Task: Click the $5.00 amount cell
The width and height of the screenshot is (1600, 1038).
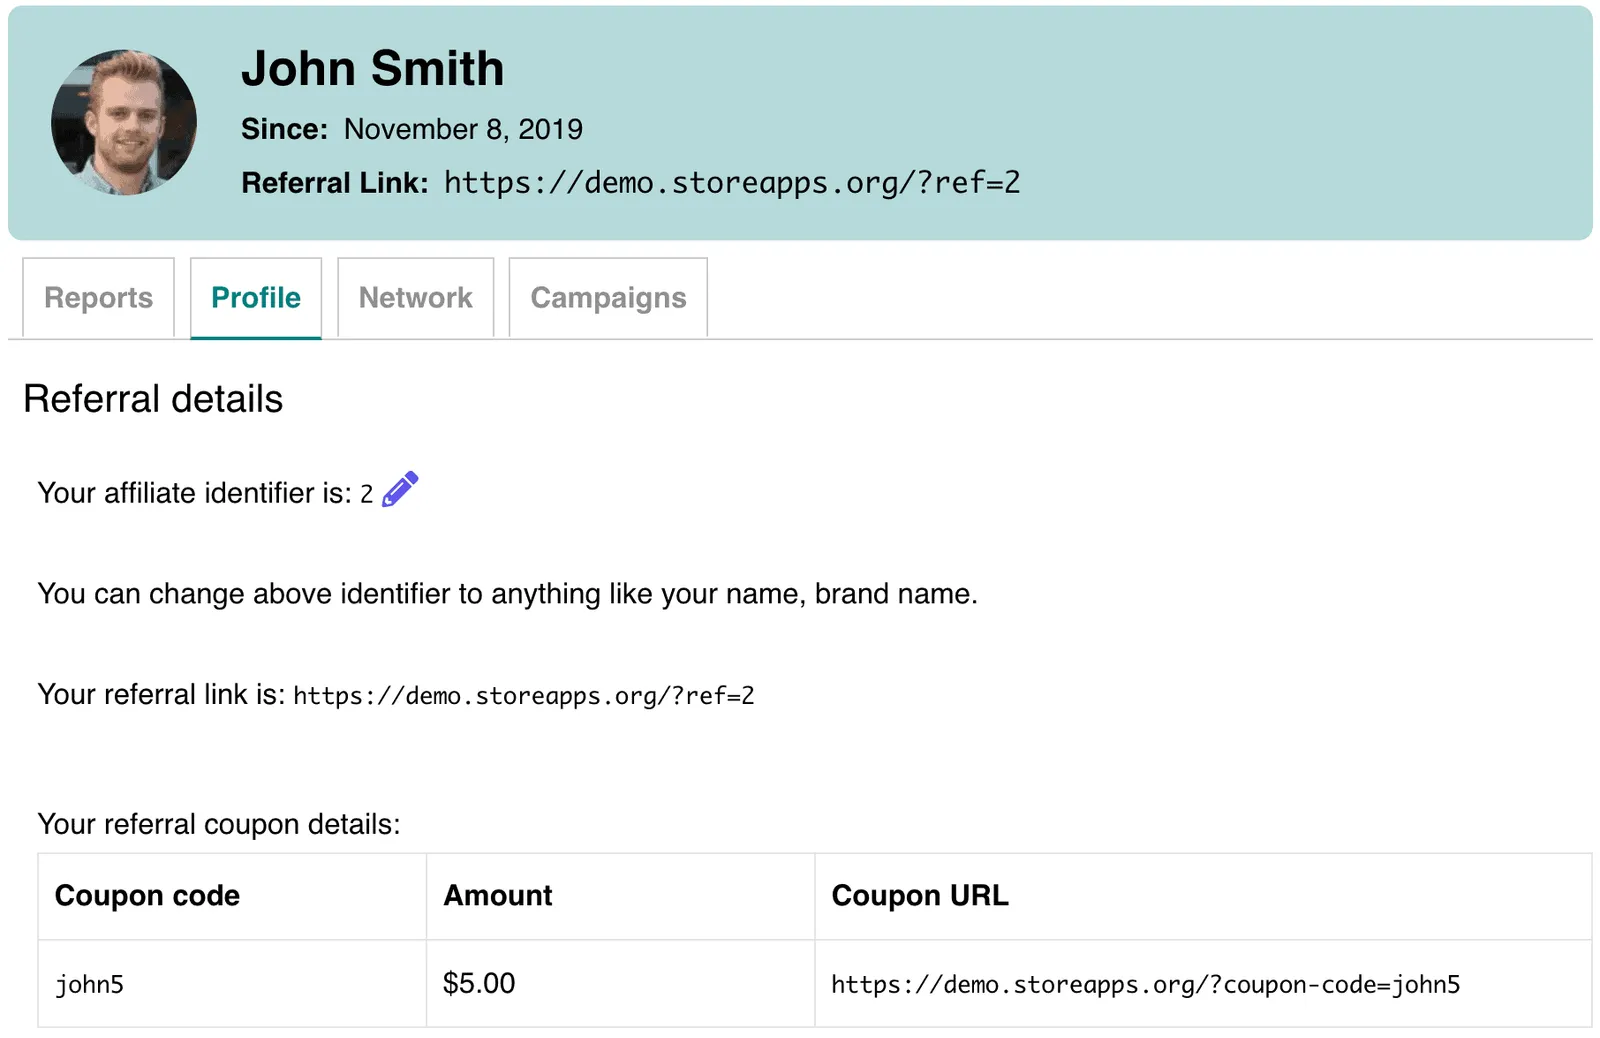Action: pos(620,984)
